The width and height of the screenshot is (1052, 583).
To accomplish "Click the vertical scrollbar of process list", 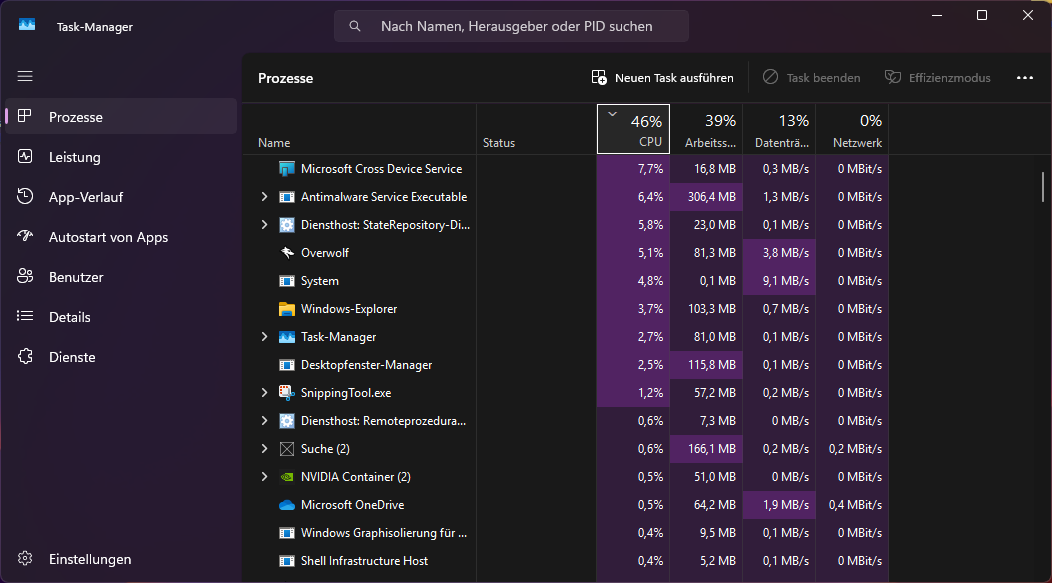I will [x=1043, y=186].
